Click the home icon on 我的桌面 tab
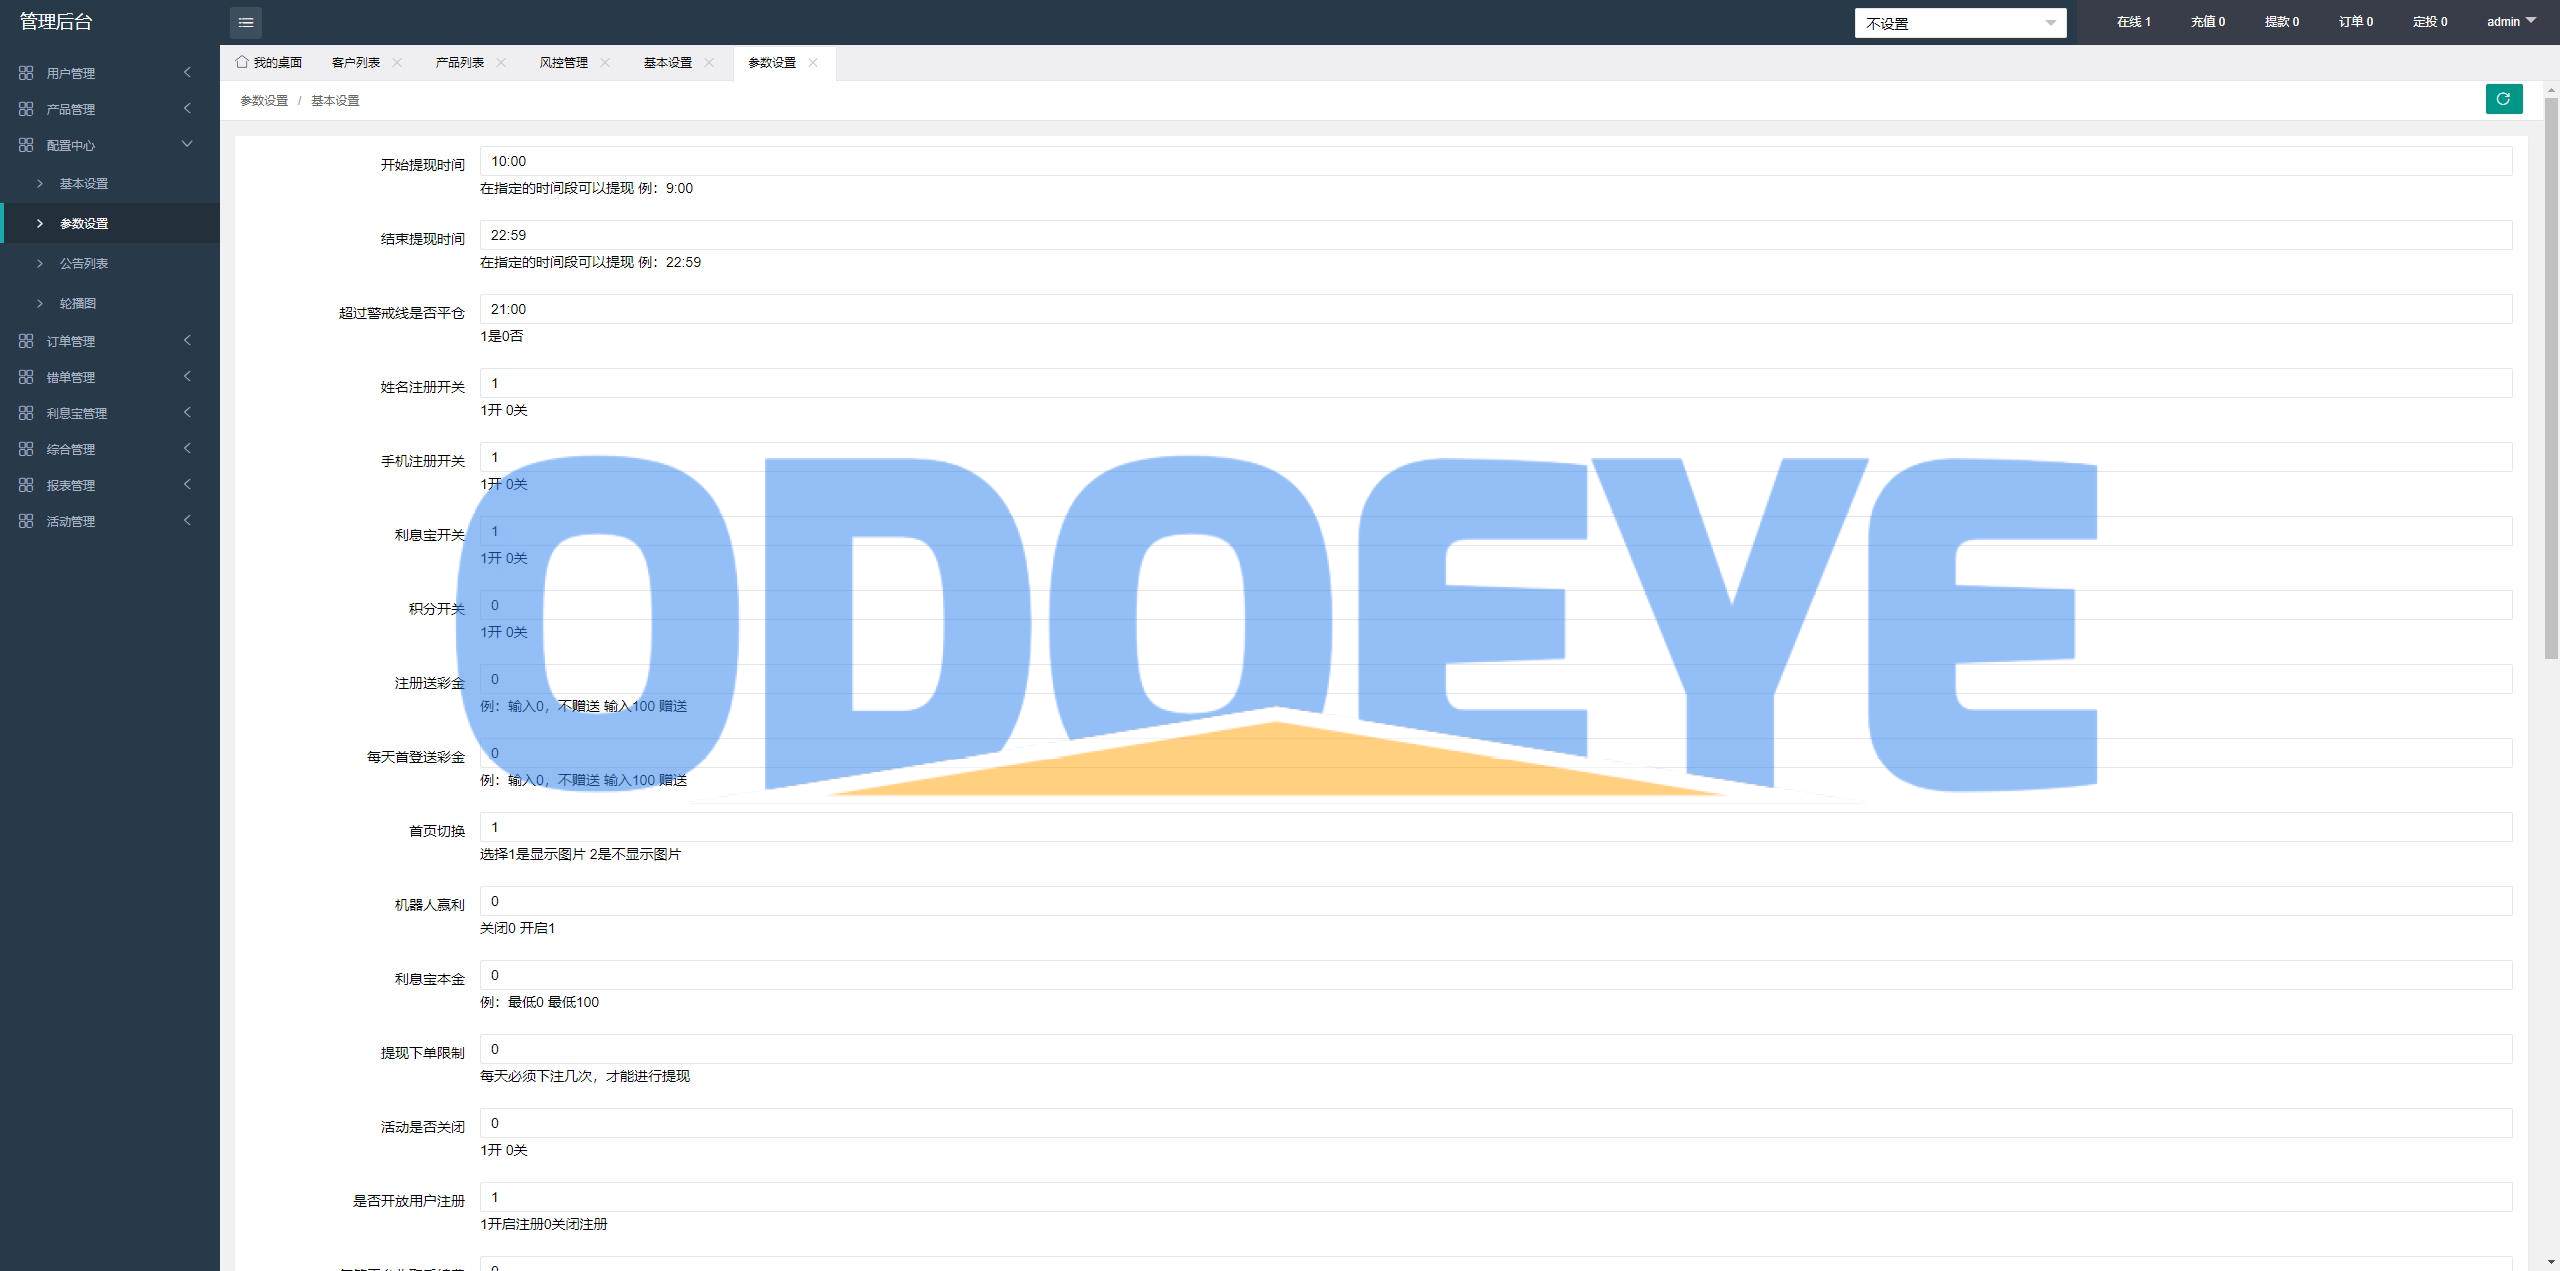This screenshot has height=1271, width=2560. [242, 62]
